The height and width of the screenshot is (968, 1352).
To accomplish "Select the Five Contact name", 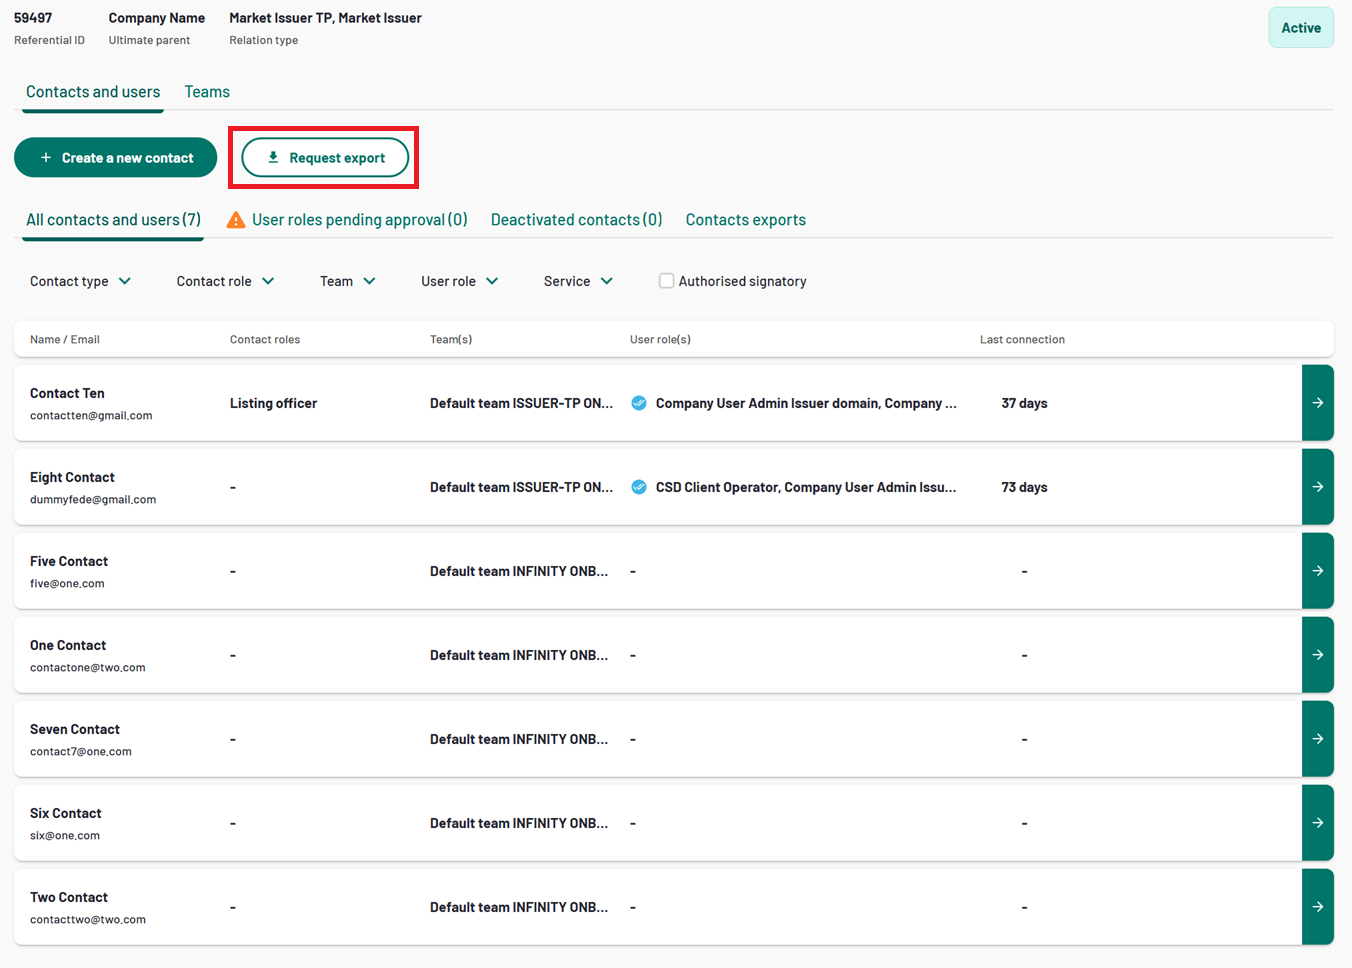I will pos(69,562).
